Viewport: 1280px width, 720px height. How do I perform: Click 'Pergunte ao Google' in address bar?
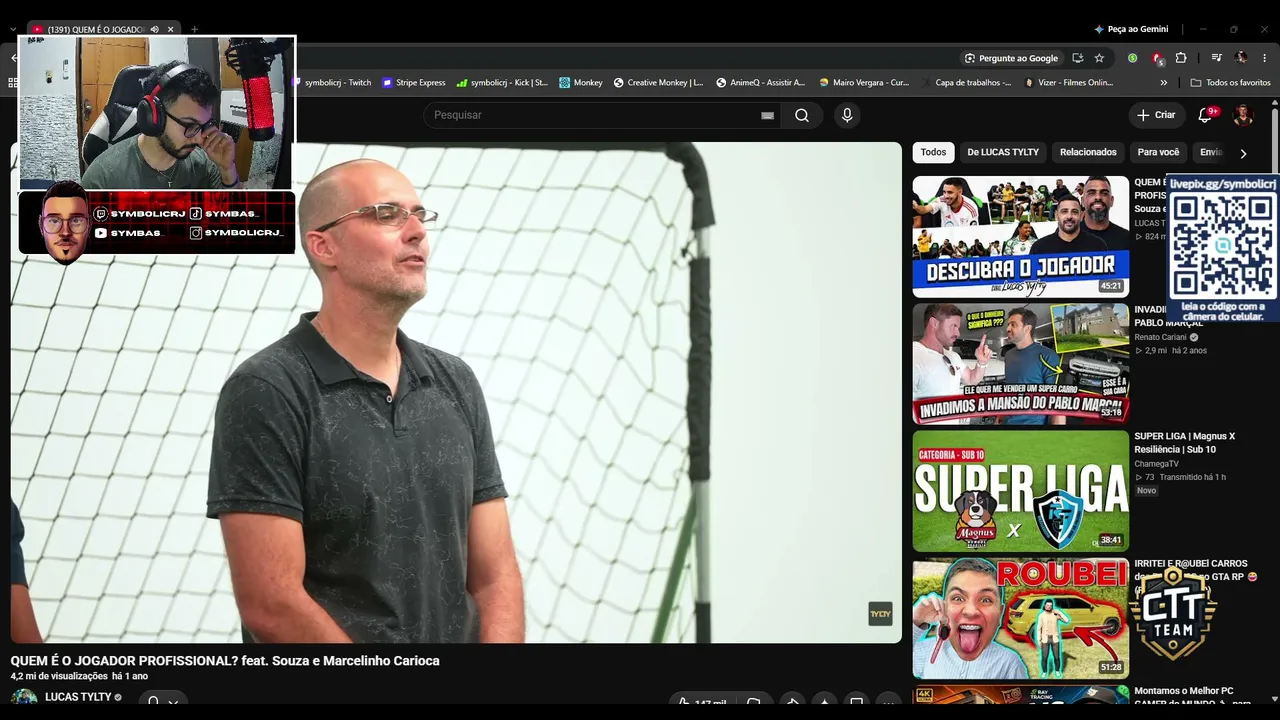(1010, 58)
